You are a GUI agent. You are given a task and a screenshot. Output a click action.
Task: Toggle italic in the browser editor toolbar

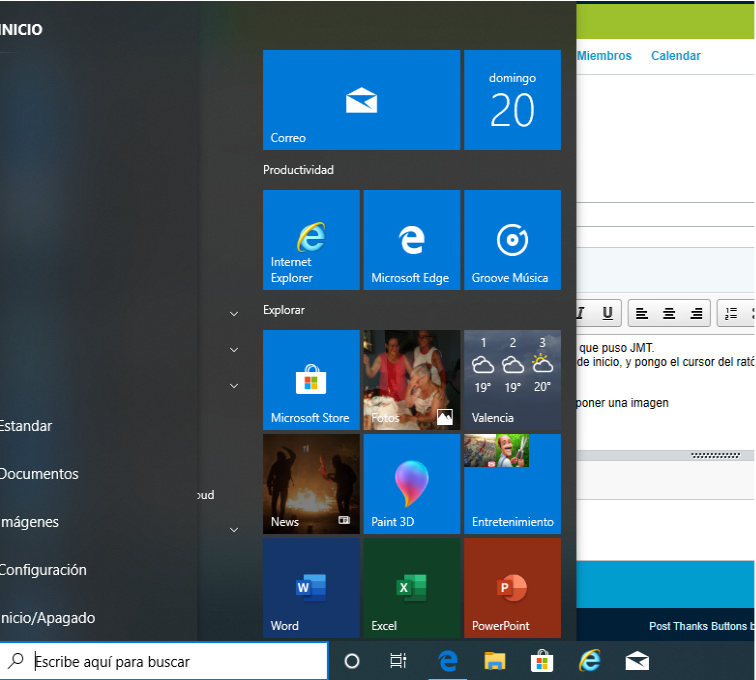(581, 313)
